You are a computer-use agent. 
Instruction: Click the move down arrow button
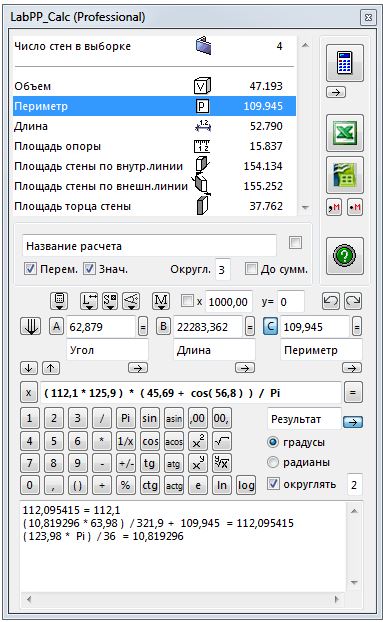pyautogui.click(x=29, y=368)
